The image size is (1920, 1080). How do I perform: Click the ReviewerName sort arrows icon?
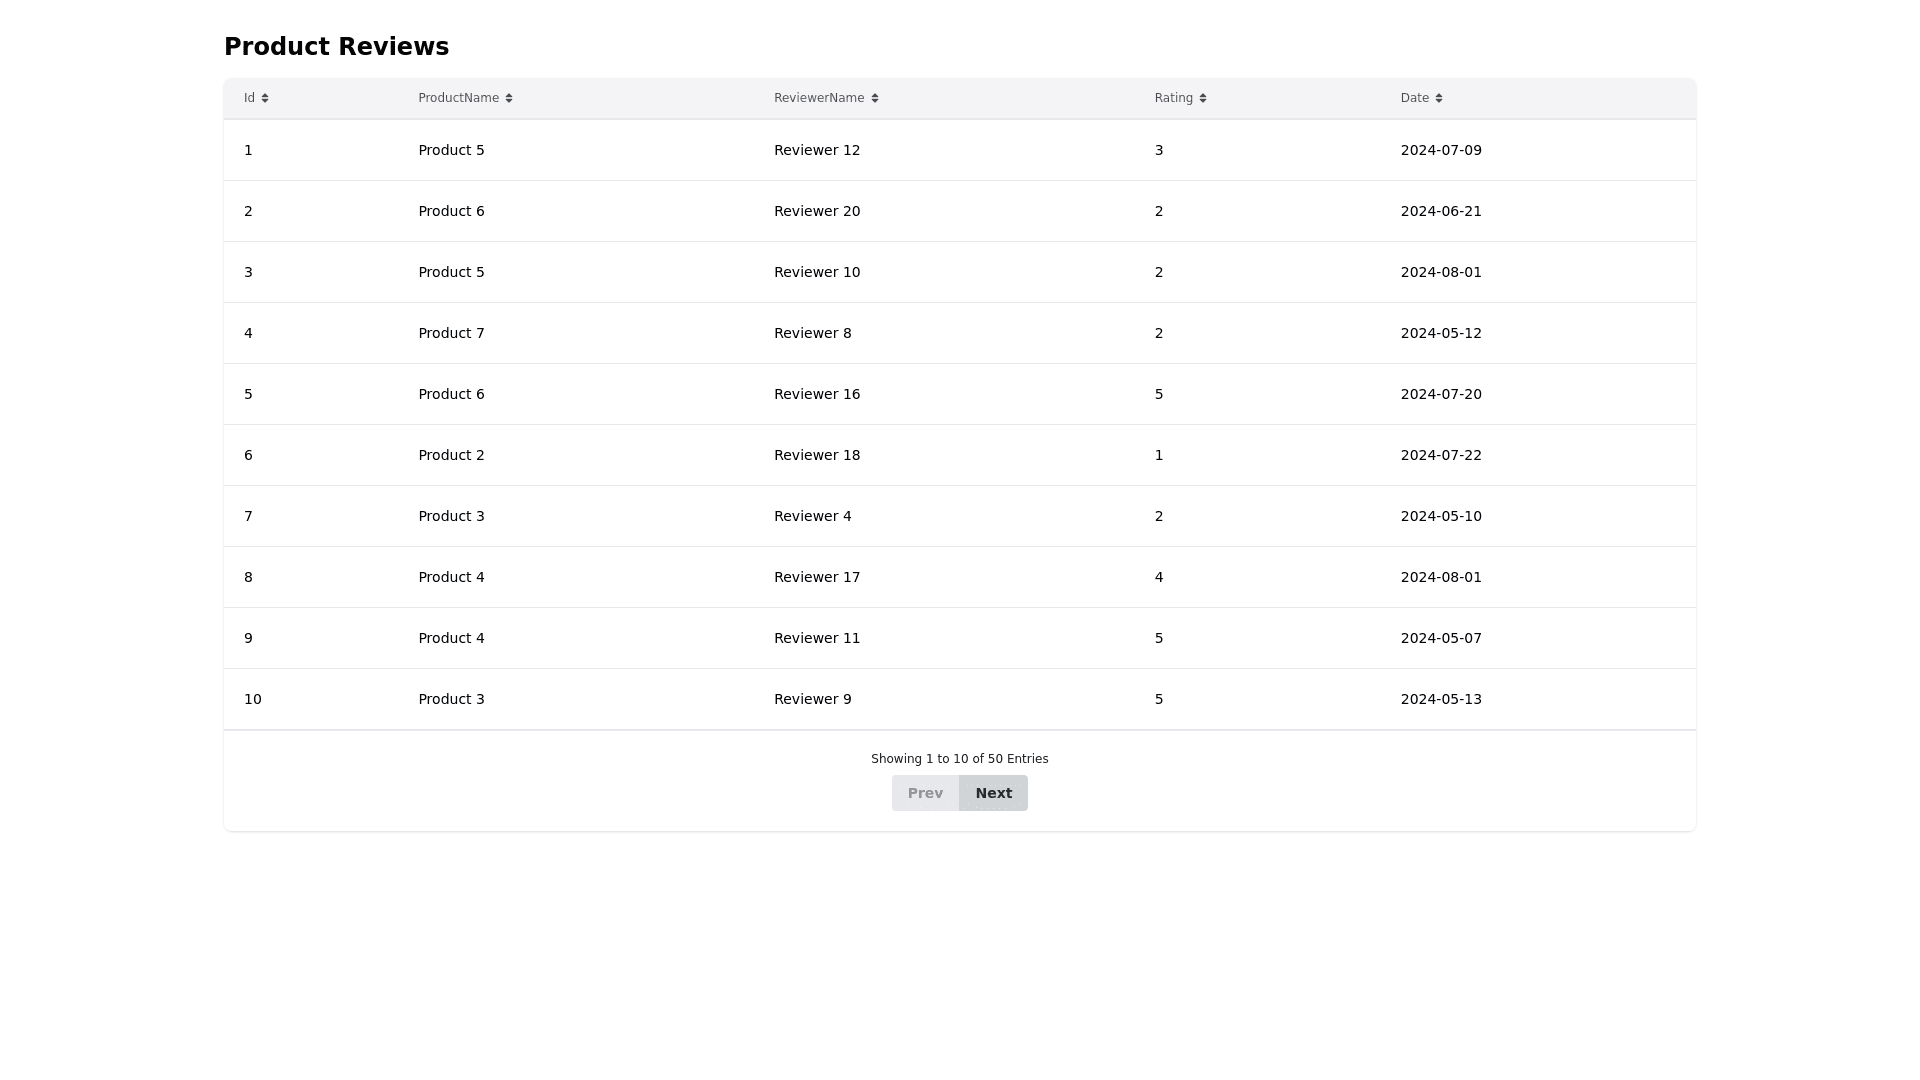coord(875,98)
